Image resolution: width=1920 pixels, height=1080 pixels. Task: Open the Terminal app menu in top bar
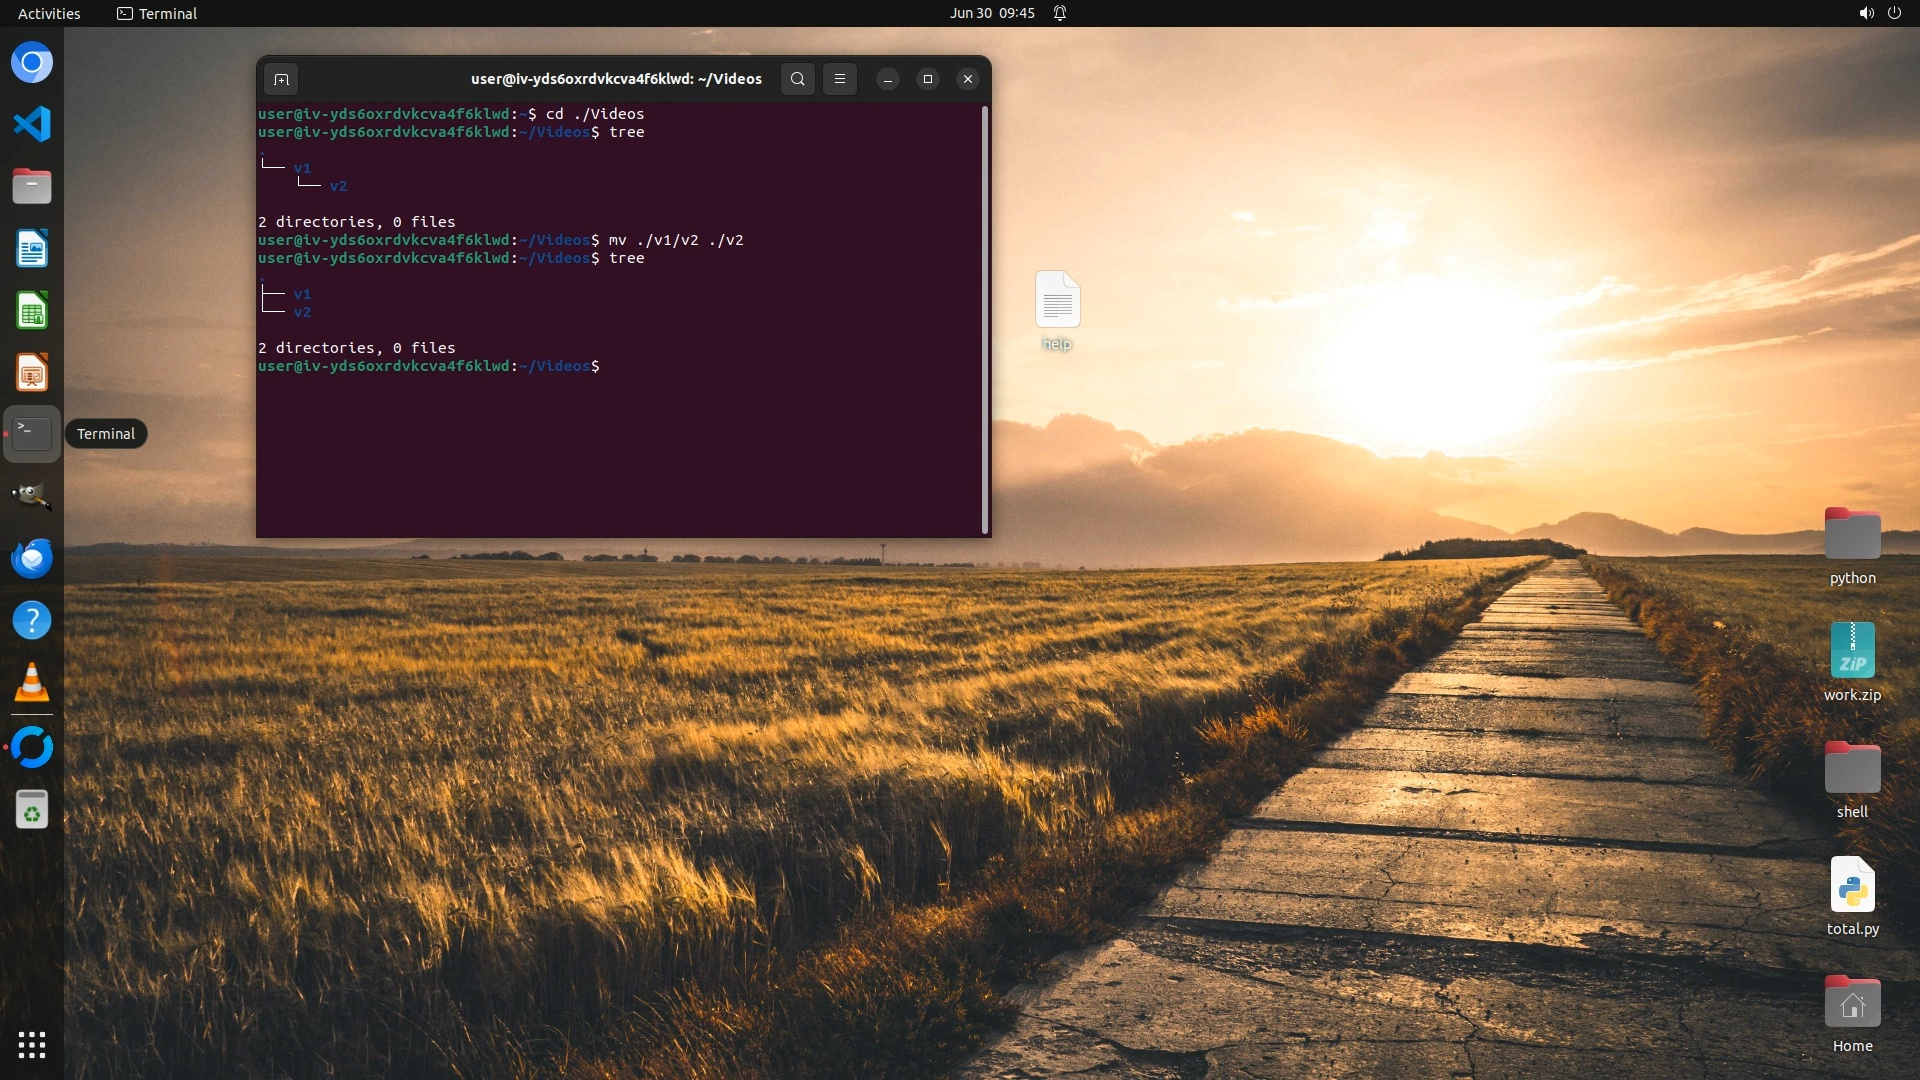(157, 13)
